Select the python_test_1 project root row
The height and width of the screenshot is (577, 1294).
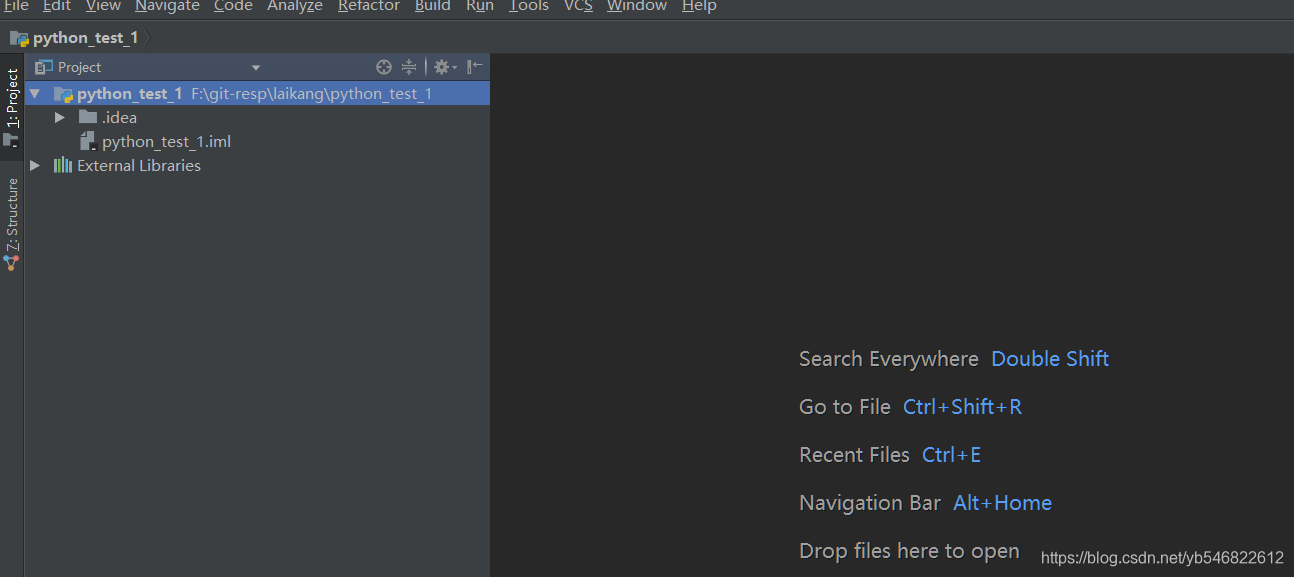[257, 94]
